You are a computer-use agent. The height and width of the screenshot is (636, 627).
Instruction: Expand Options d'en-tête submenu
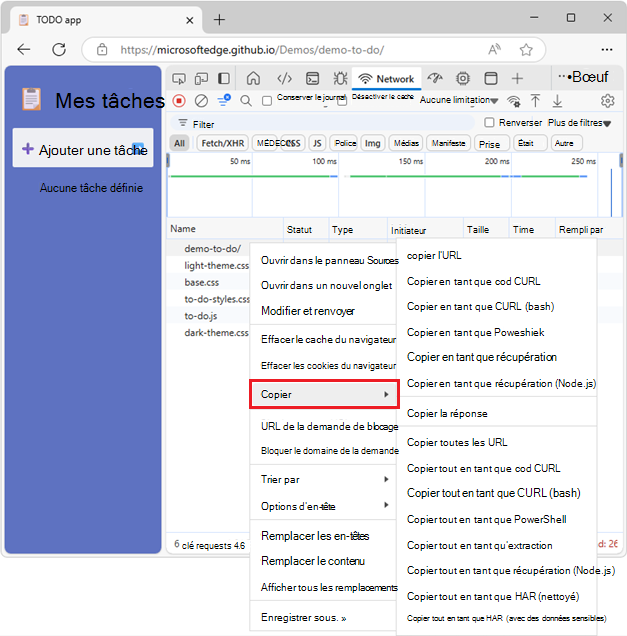pos(324,506)
